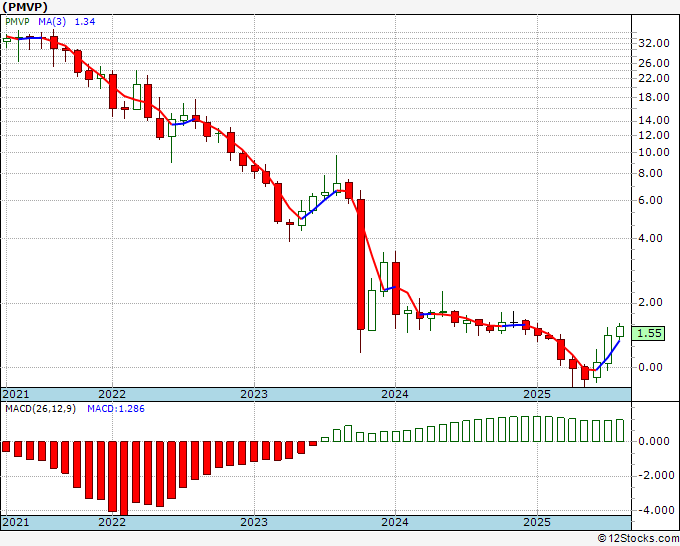Click the 10.00 price axis label
Image resolution: width=680 pixels, height=546 pixels.
click(x=654, y=152)
